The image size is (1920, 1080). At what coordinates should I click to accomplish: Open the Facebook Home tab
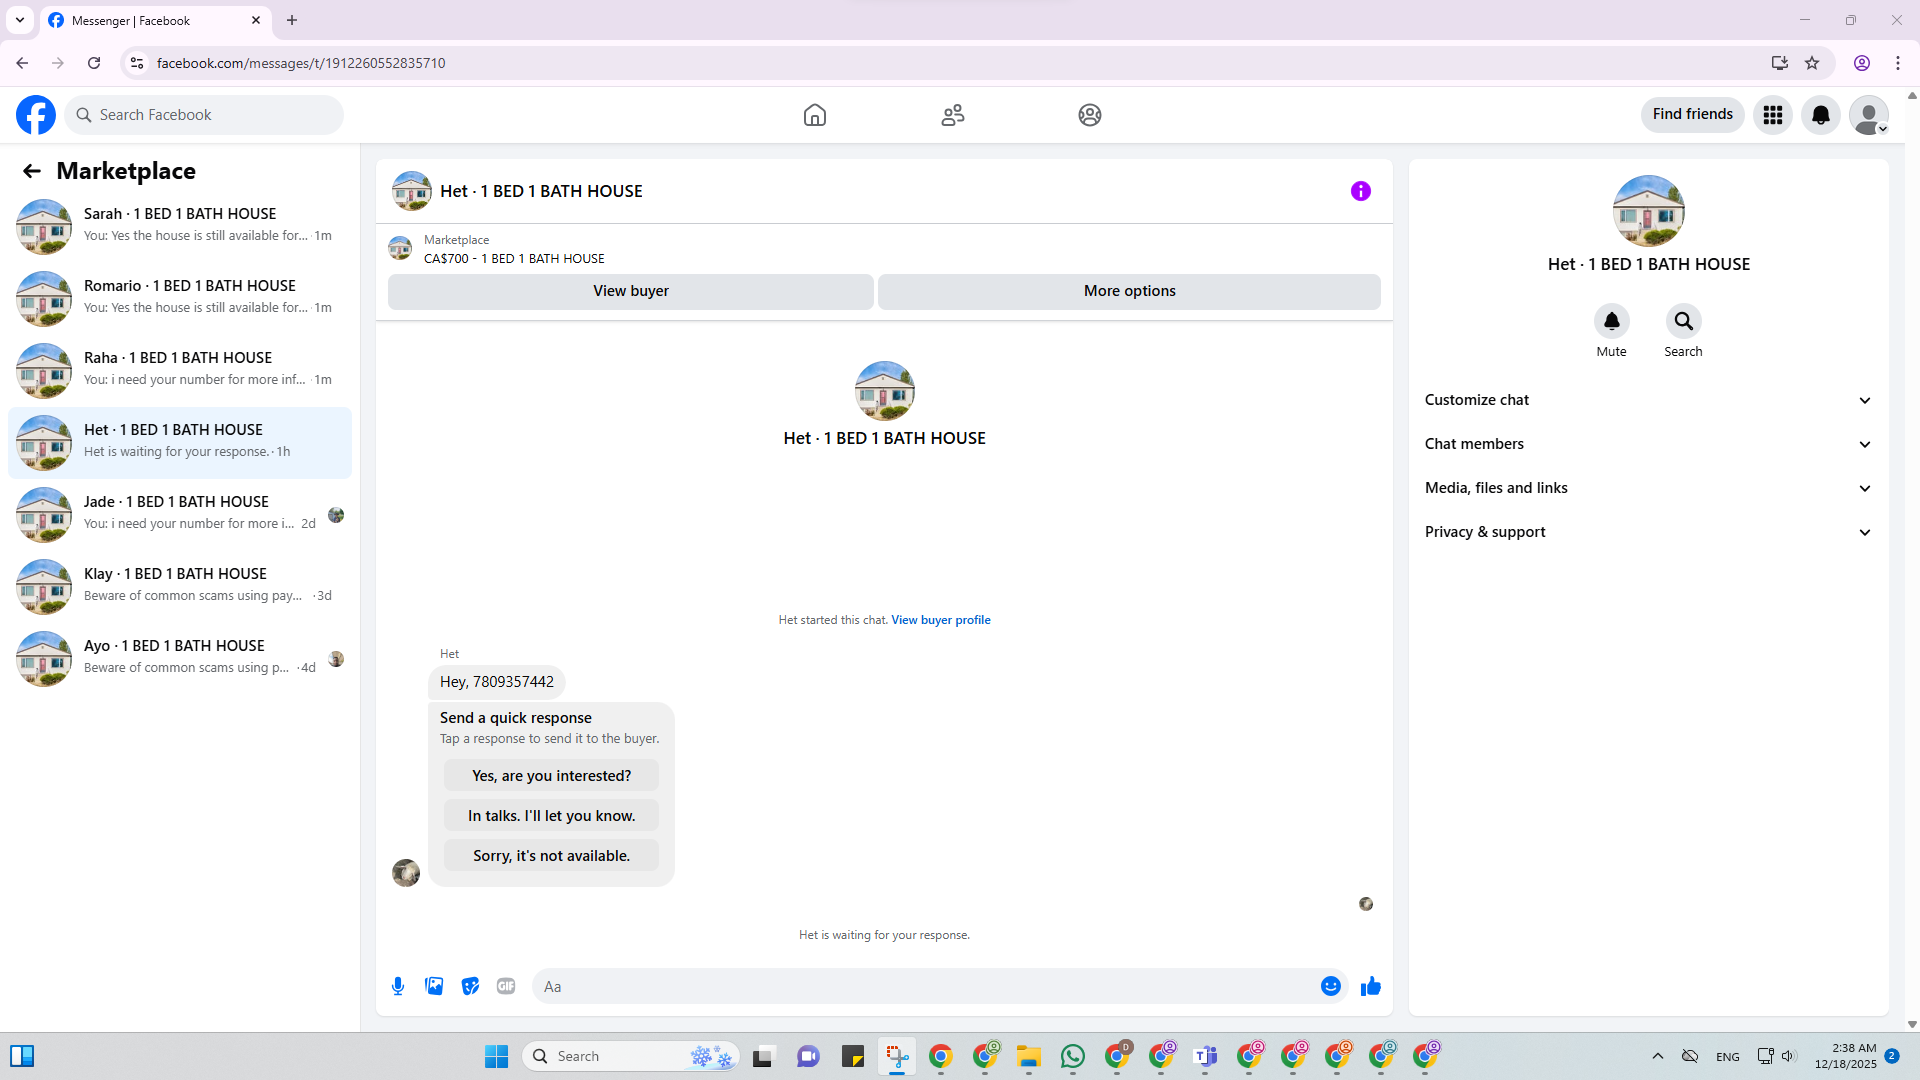click(x=814, y=115)
